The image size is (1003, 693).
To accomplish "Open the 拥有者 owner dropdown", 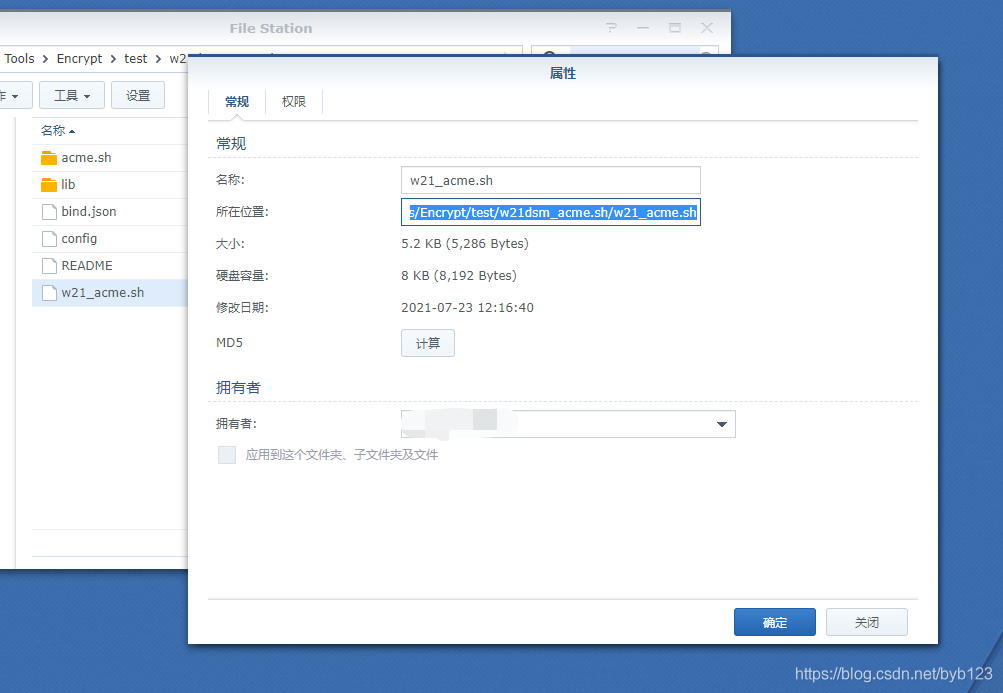I will [x=720, y=424].
